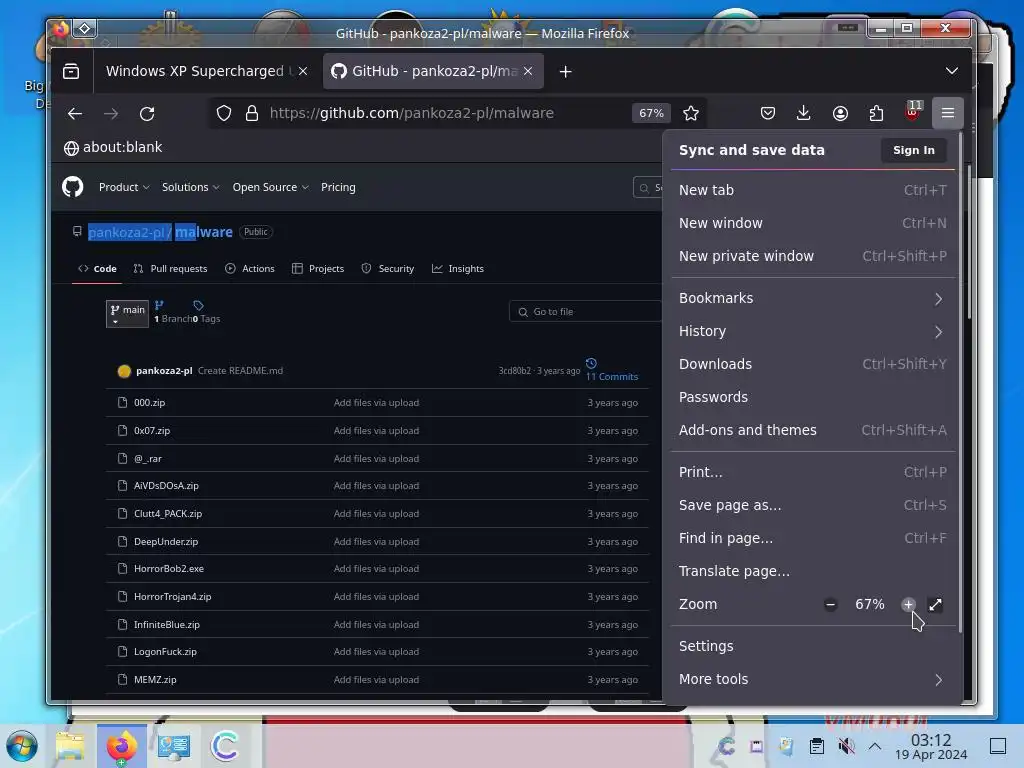Choose New private window
The image size is (1024, 768).
(812, 256)
